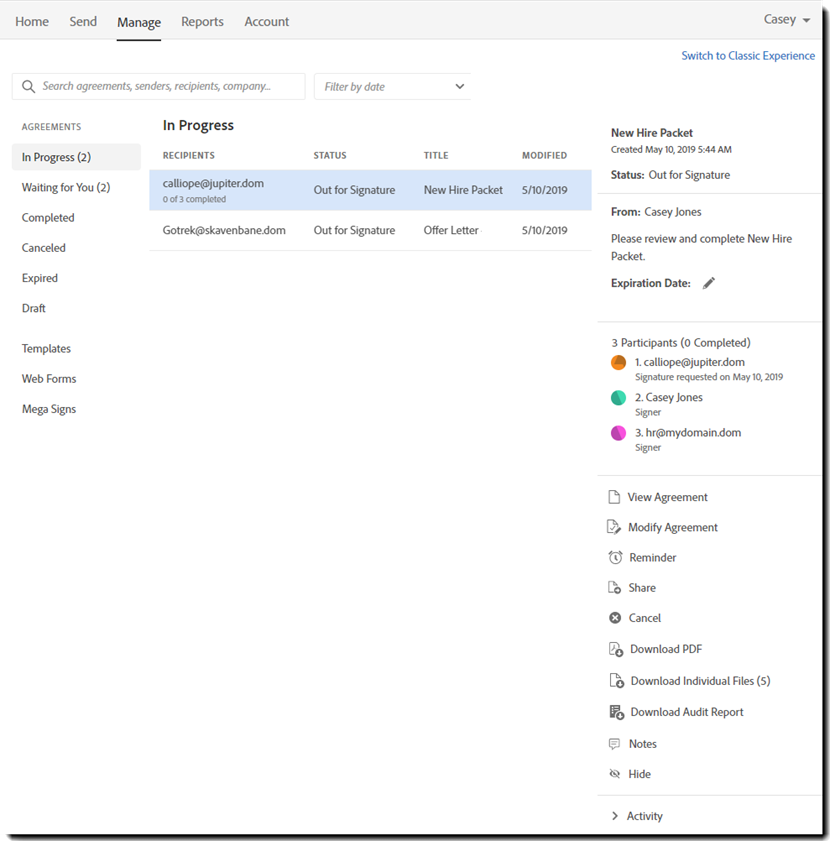Cancel the agreement via the X icon
This screenshot has height=841, width=830.
614,617
